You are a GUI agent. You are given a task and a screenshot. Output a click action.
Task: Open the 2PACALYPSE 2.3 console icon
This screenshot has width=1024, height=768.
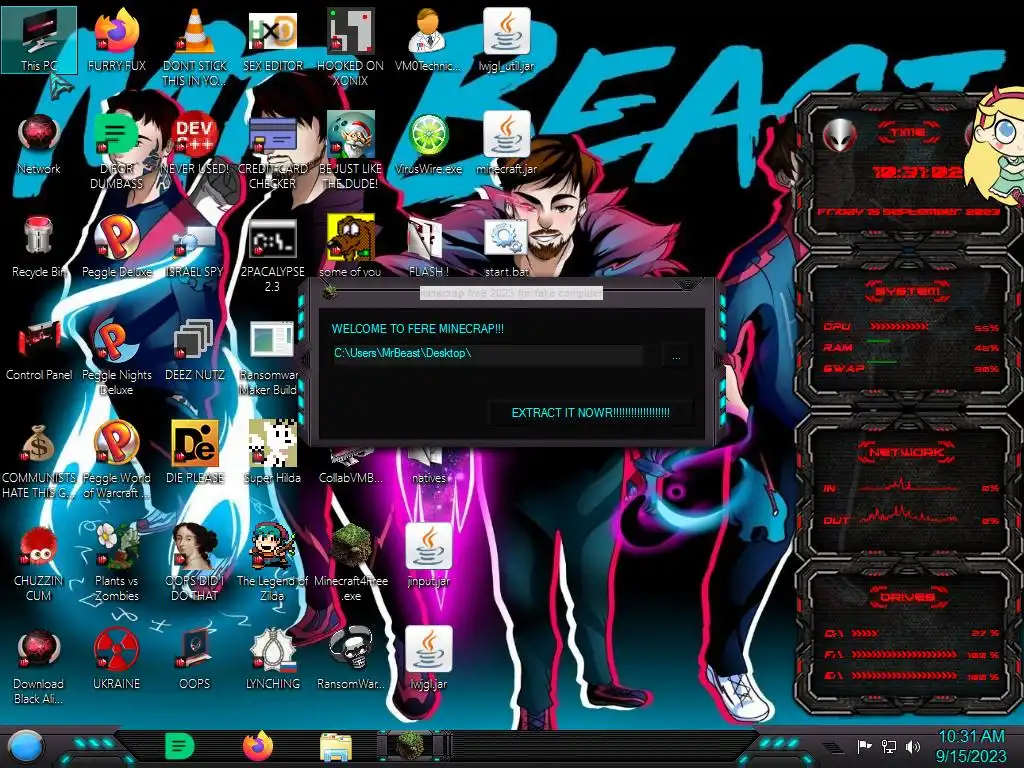[273, 255]
